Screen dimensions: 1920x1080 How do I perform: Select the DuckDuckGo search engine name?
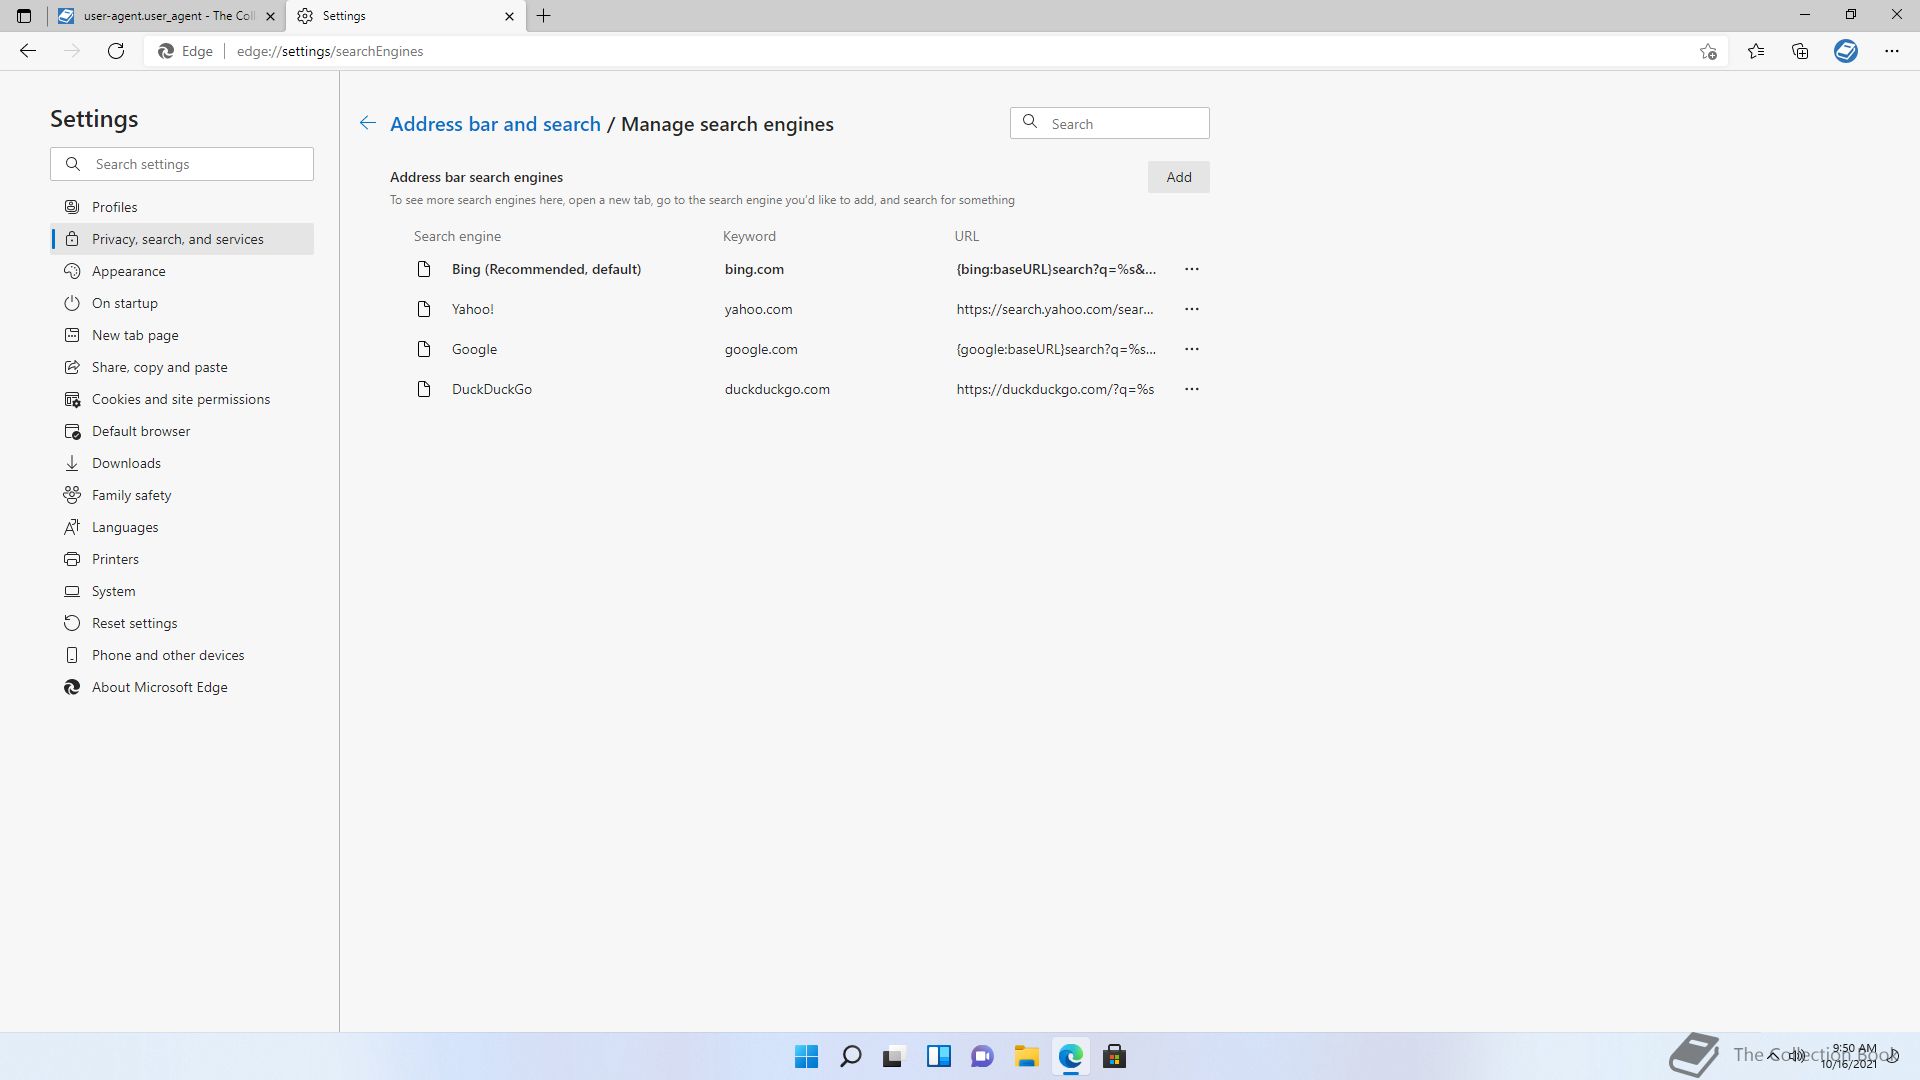[x=492, y=389]
